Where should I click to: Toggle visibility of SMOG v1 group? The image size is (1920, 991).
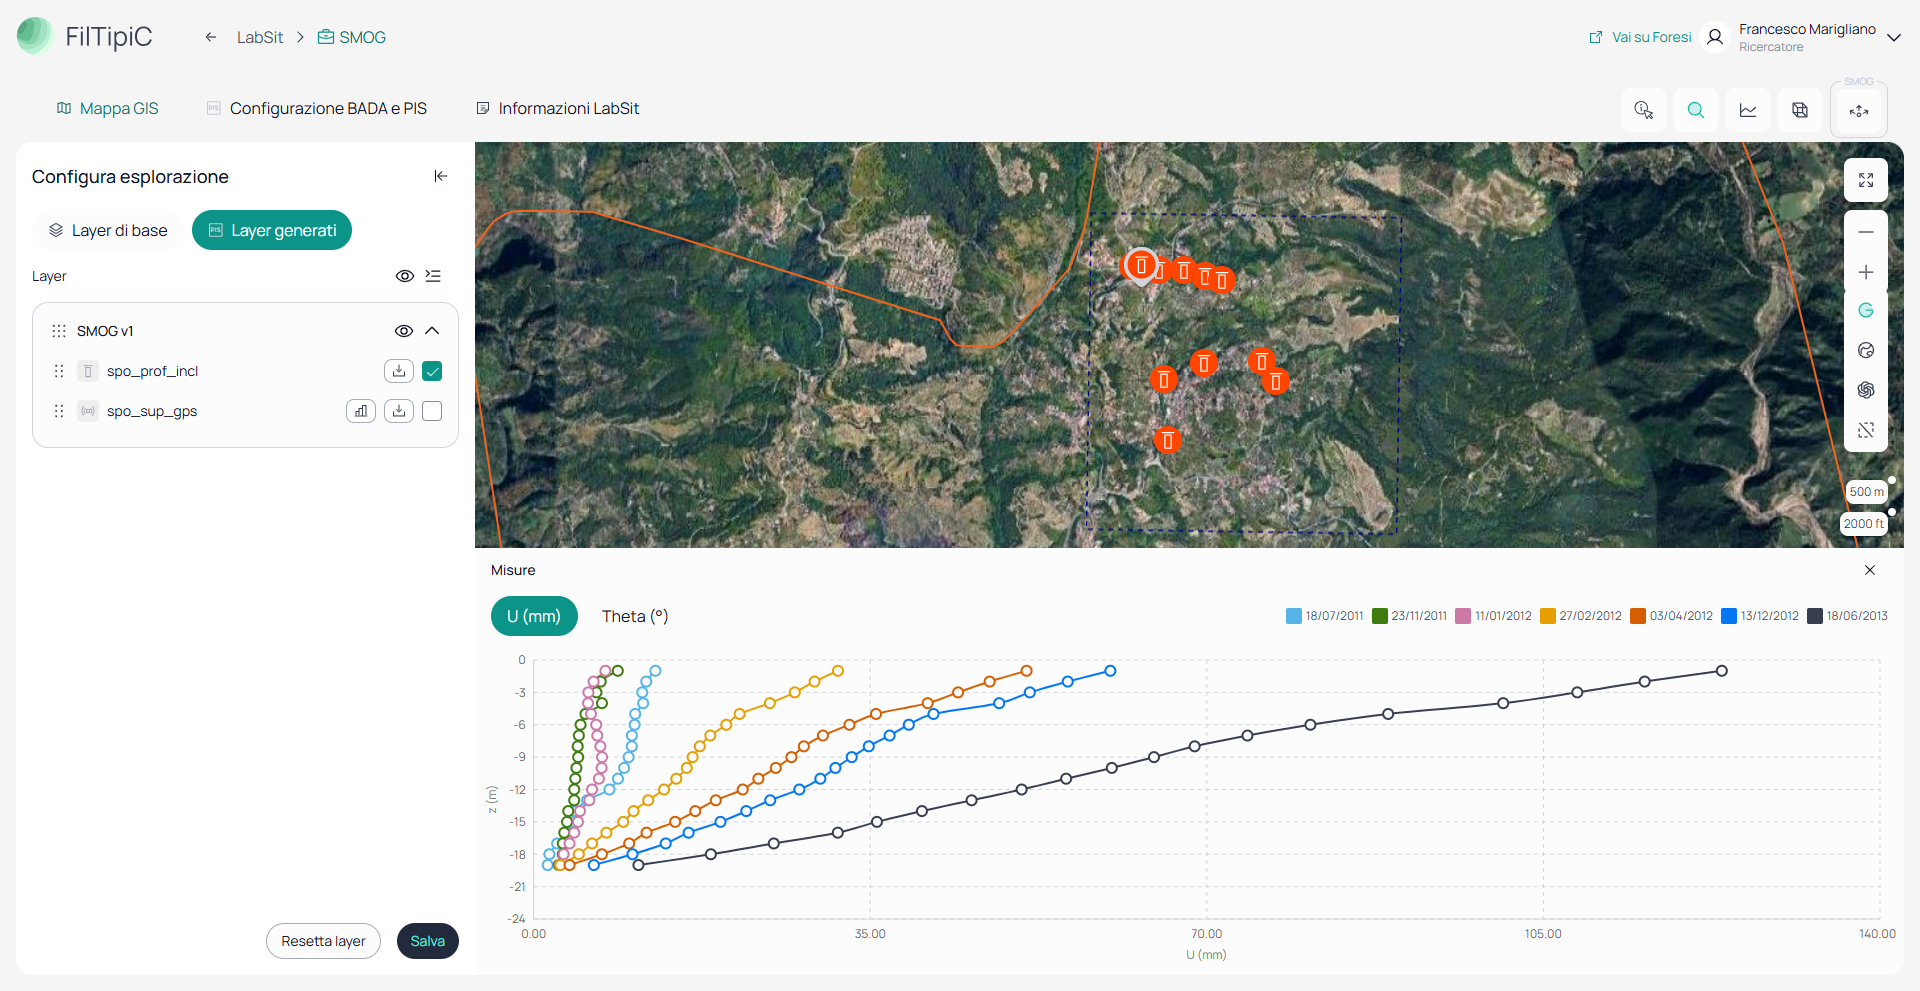pos(404,331)
